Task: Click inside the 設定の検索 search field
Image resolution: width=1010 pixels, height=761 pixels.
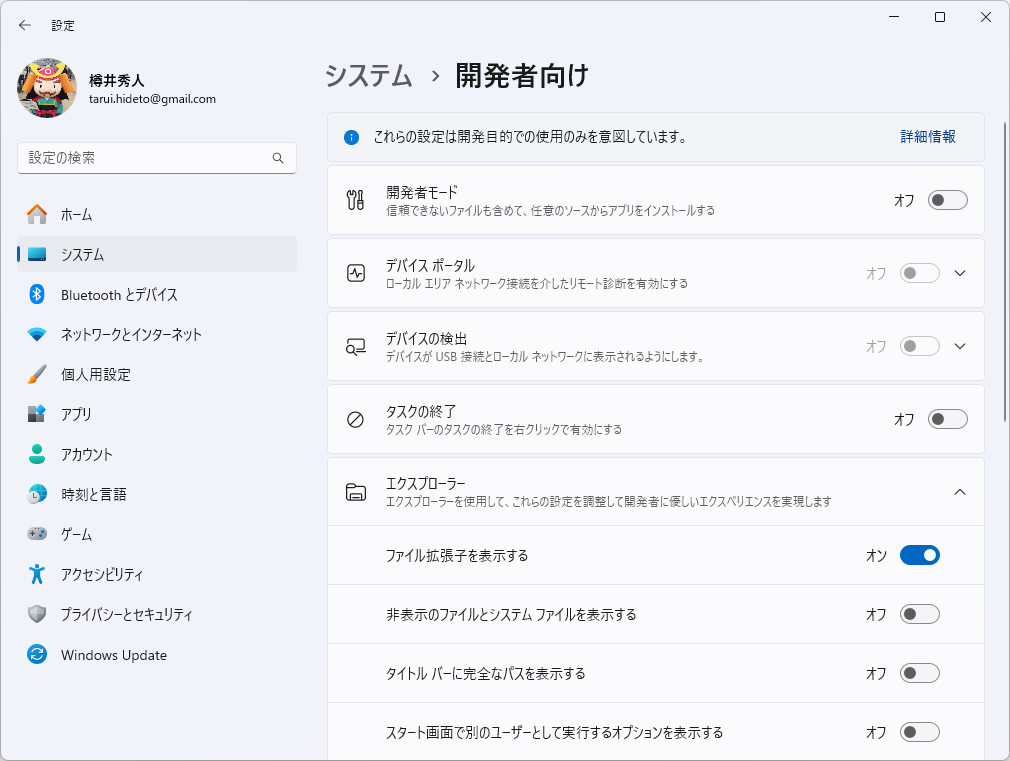Action: point(157,158)
